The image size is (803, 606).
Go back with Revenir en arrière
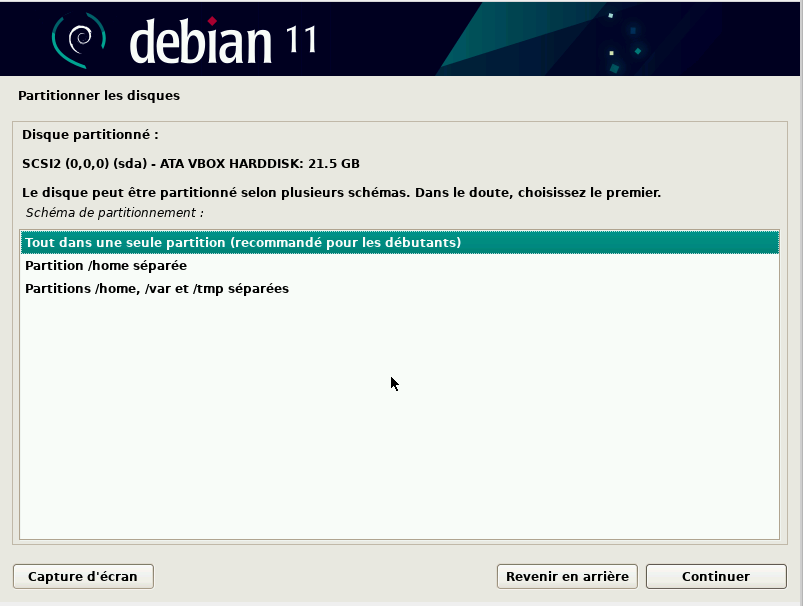point(567,576)
